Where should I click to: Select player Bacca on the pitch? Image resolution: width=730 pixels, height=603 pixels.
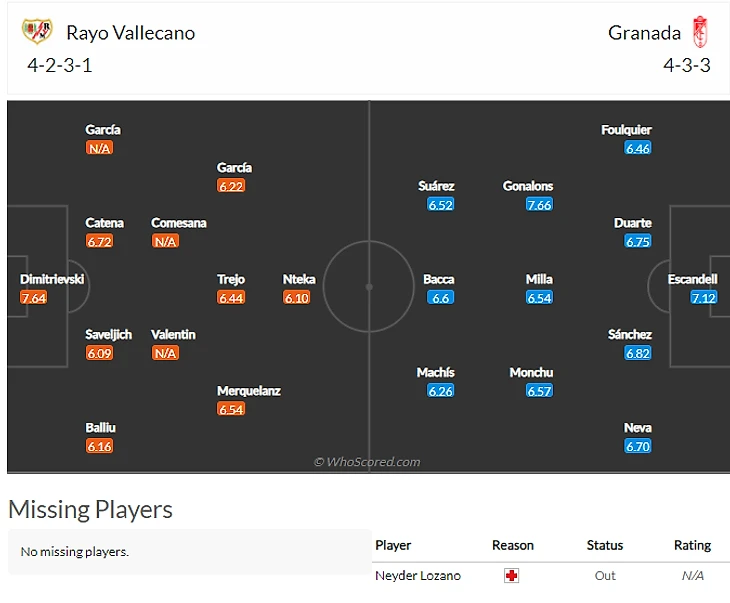pos(439,279)
